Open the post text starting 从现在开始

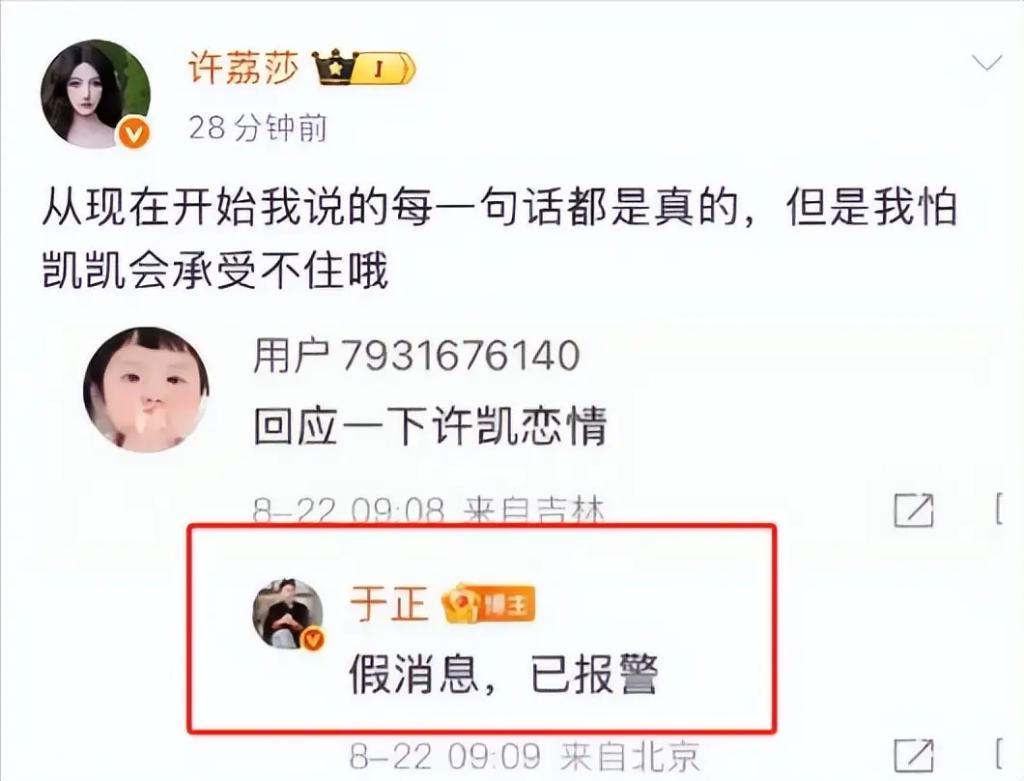(x=500, y=239)
